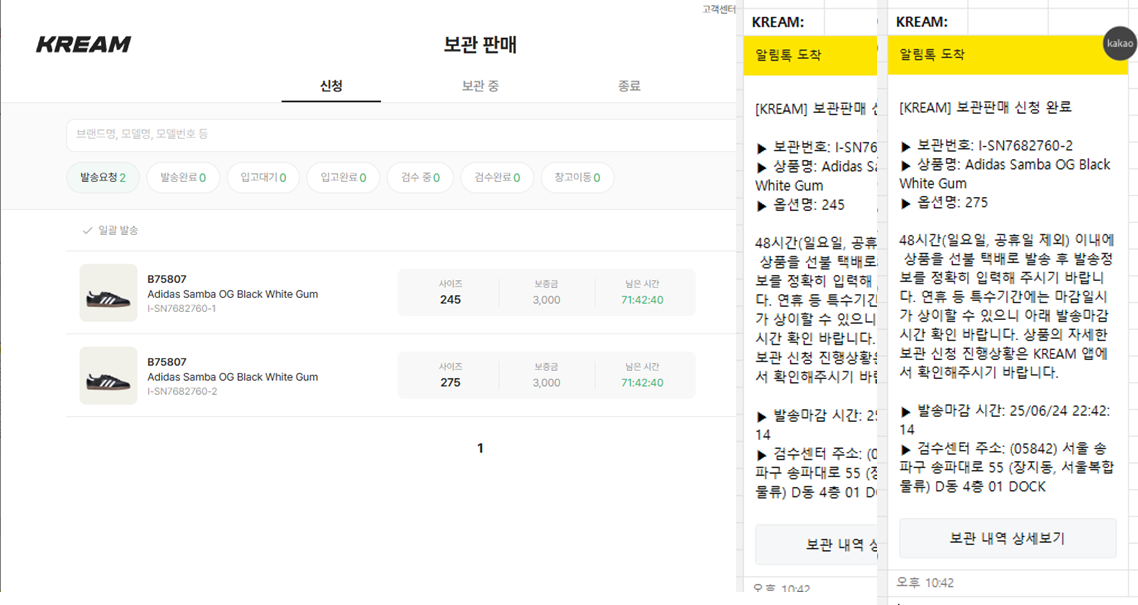
Task: Select the 창고이동 0 filter chip
Action: tap(577, 178)
